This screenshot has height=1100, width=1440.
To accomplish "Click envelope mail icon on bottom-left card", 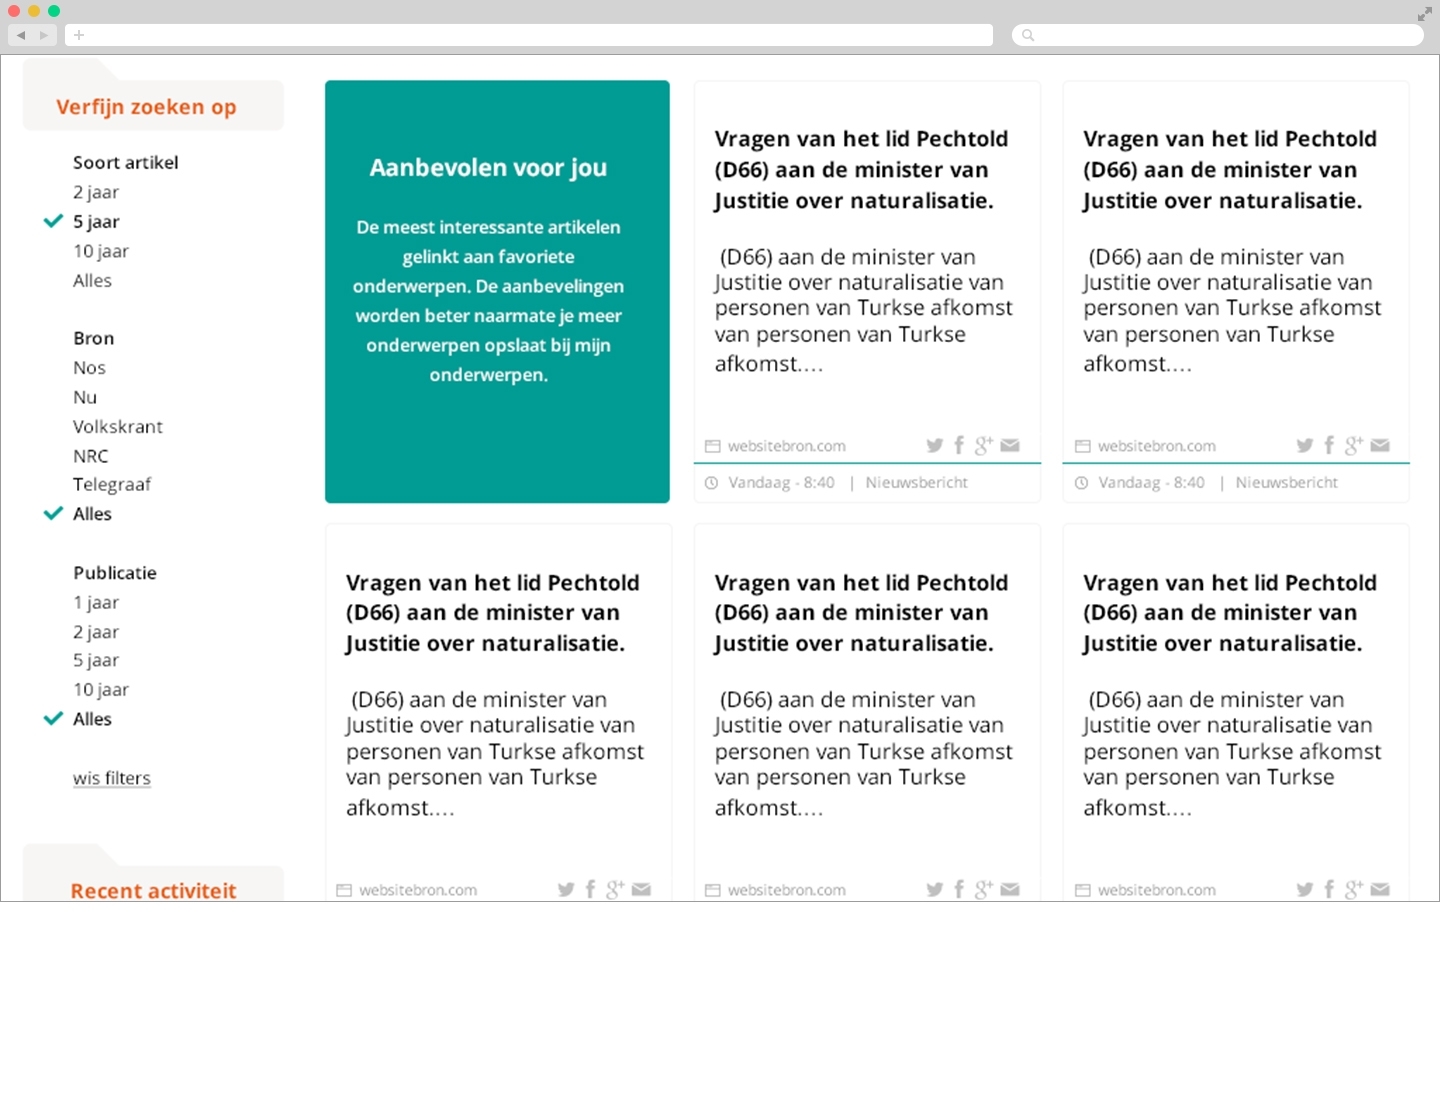I will (642, 889).
